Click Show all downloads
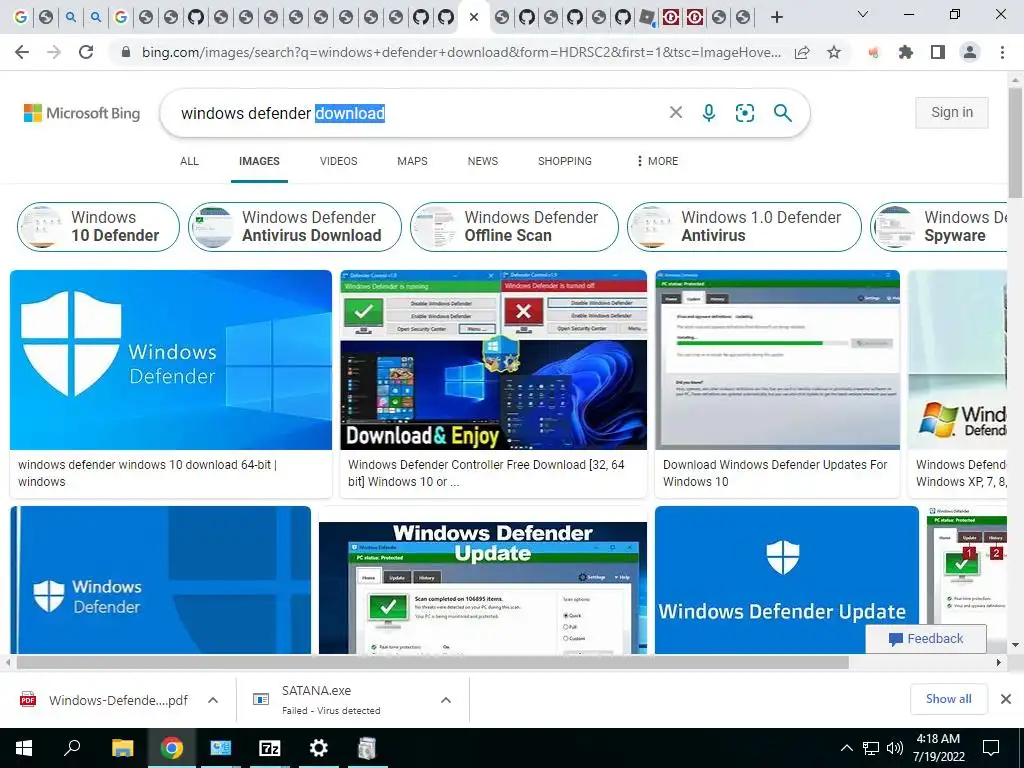 pyautogui.click(x=948, y=699)
